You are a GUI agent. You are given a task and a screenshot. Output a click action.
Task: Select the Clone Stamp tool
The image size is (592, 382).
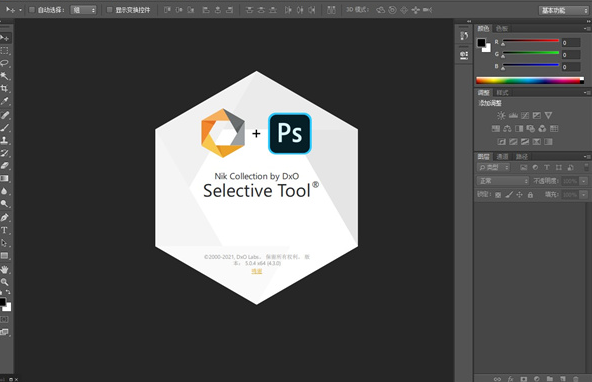point(5,140)
